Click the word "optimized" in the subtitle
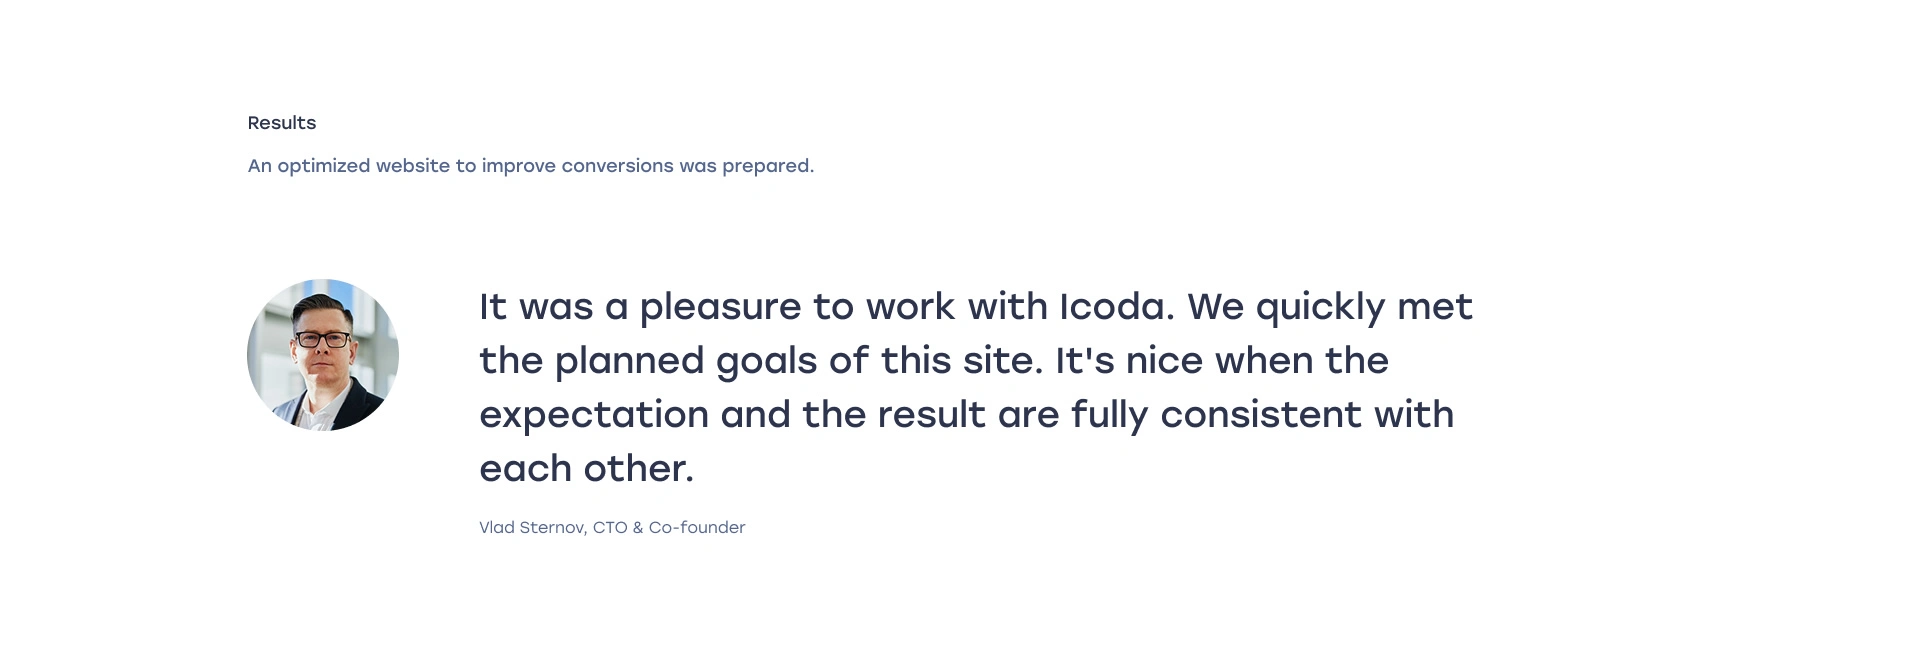This screenshot has height=653, width=1920. pyautogui.click(x=323, y=166)
